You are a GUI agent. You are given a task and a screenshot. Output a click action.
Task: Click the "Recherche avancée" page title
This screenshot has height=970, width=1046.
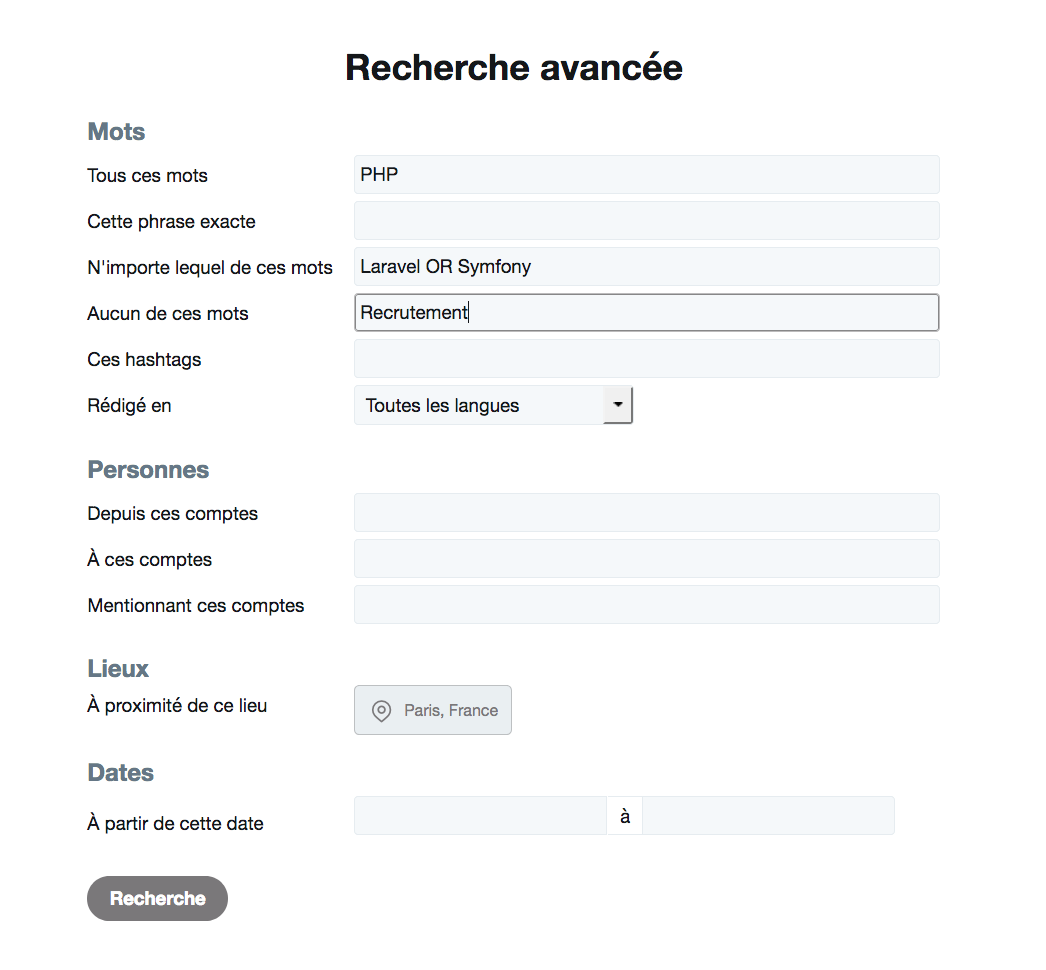[514, 68]
